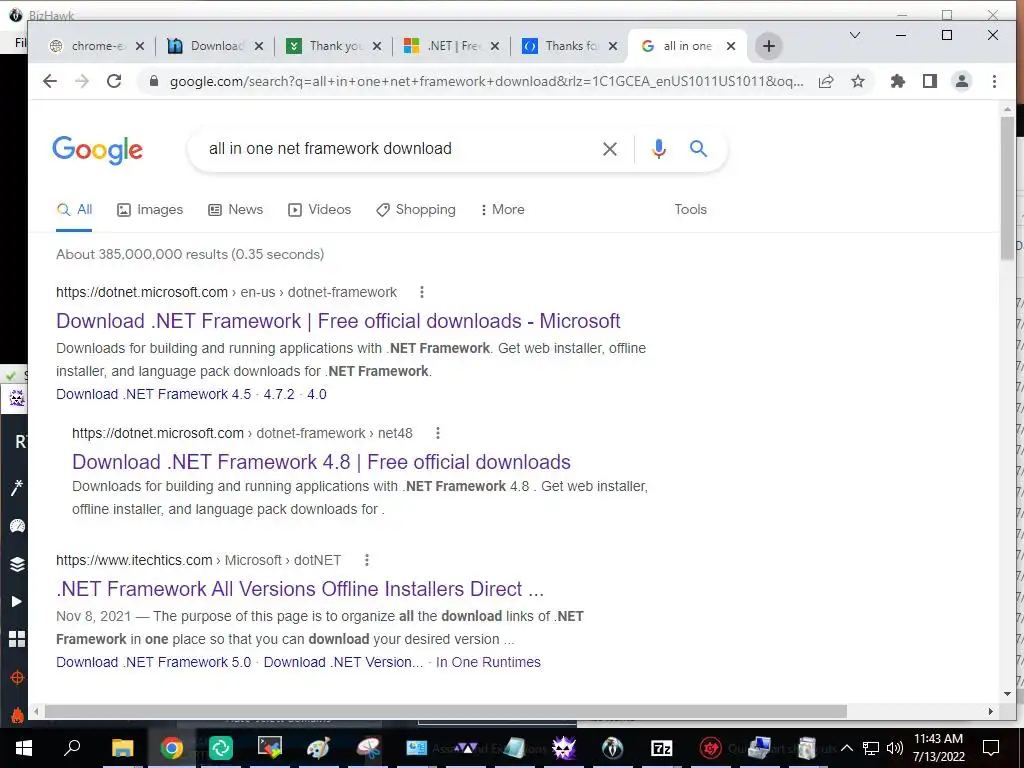
Task: Toggle Chrome's side panel
Action: [x=930, y=81]
